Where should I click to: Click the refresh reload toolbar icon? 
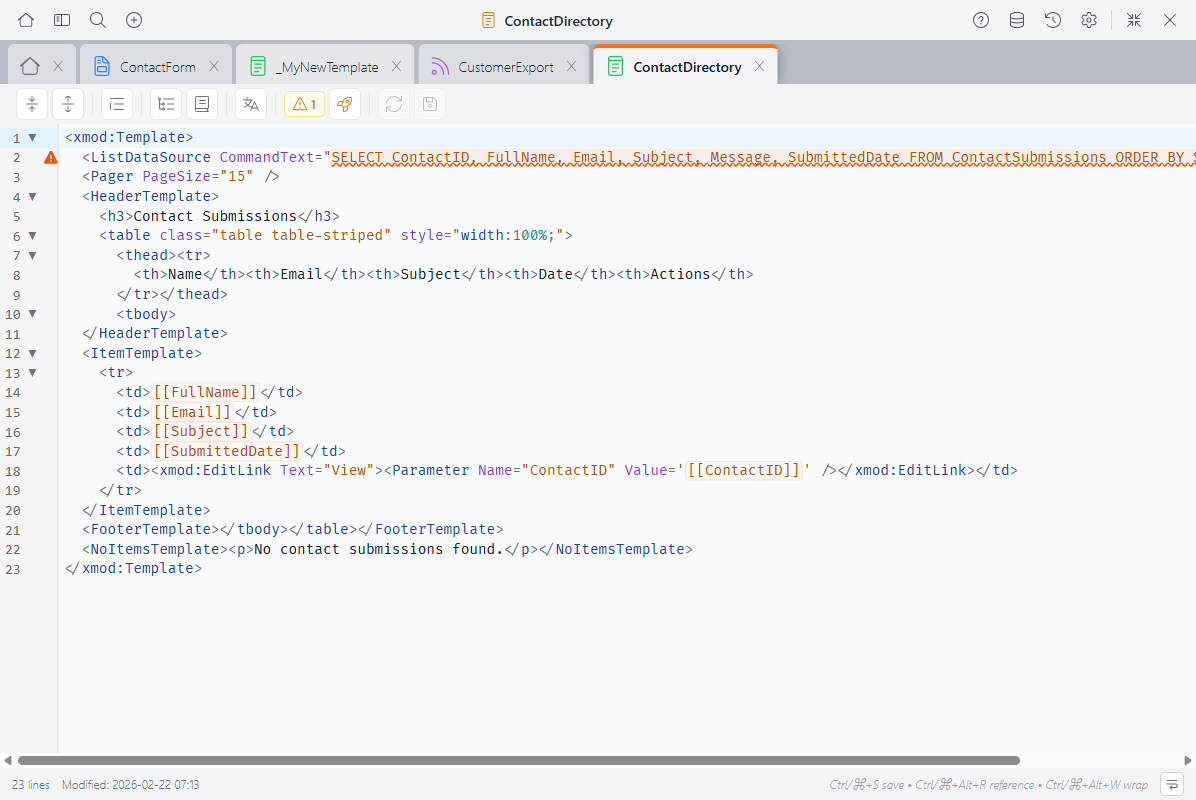tap(394, 104)
